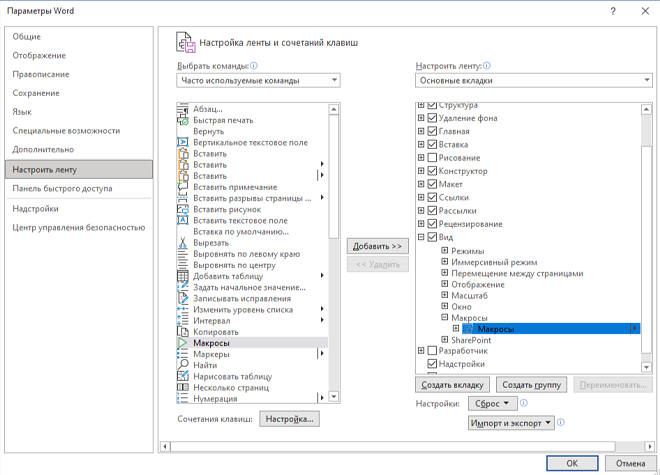This screenshot has width=660, height=475.
Task: Click the Создать вкладку button
Action: point(452,385)
